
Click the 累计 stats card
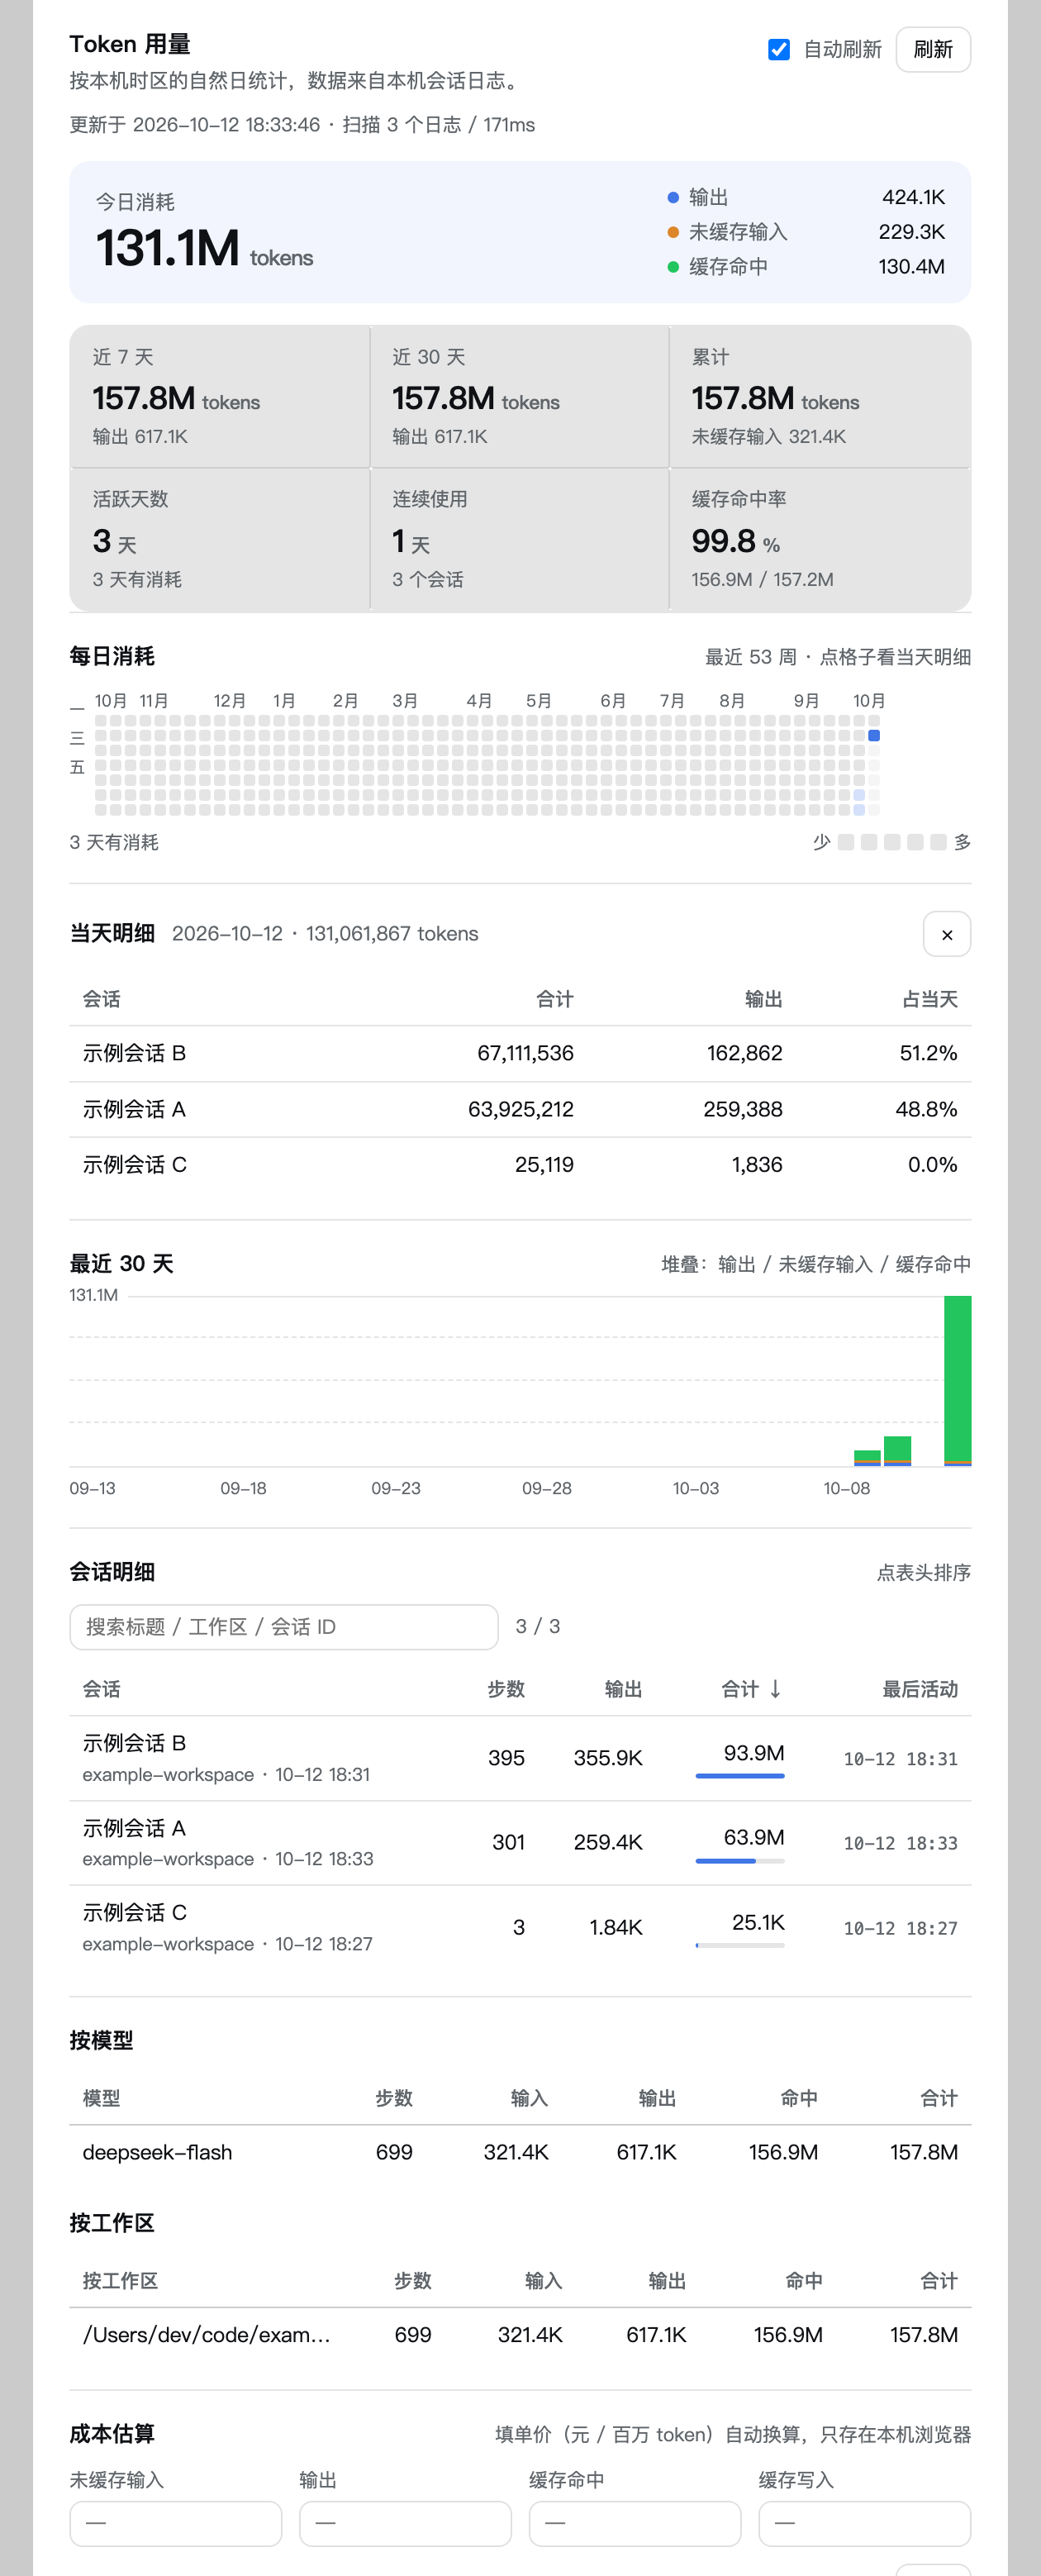[820, 396]
